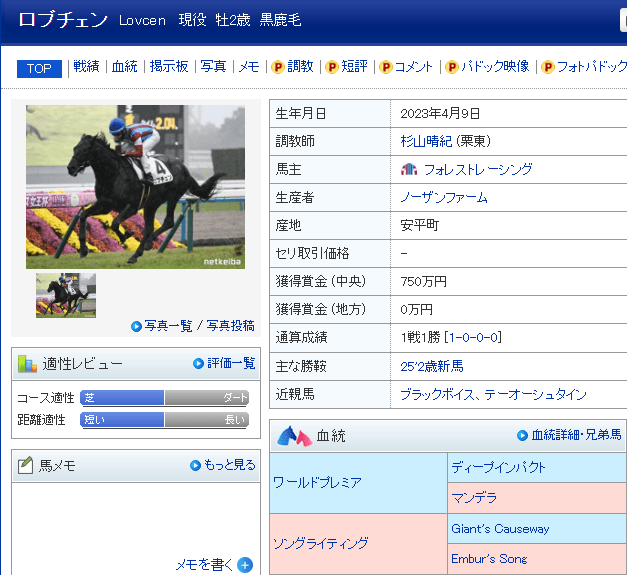The width and height of the screenshot is (627, 575).
Task: Click the 750万円 earnings value
Action: [x=423, y=282]
